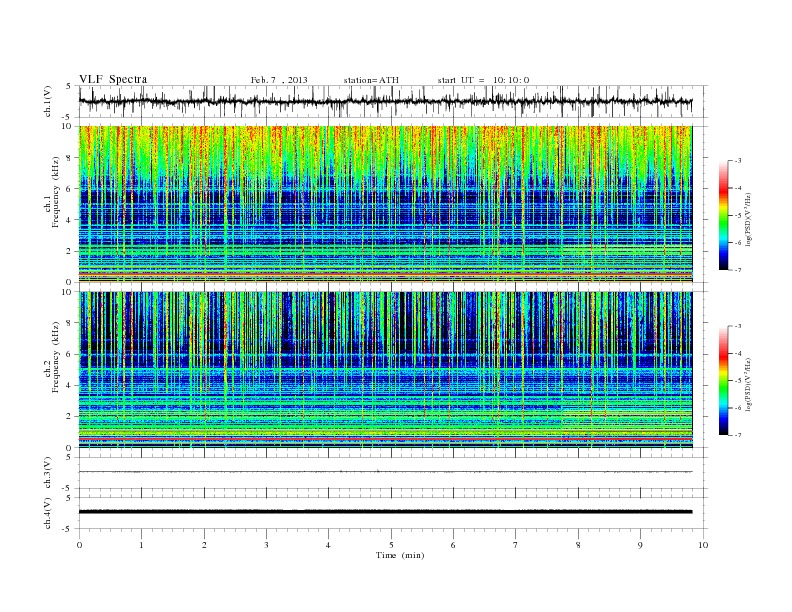This screenshot has height=612, width=792.
Task: Click the '0' tick on the time axis
Action: [79, 545]
